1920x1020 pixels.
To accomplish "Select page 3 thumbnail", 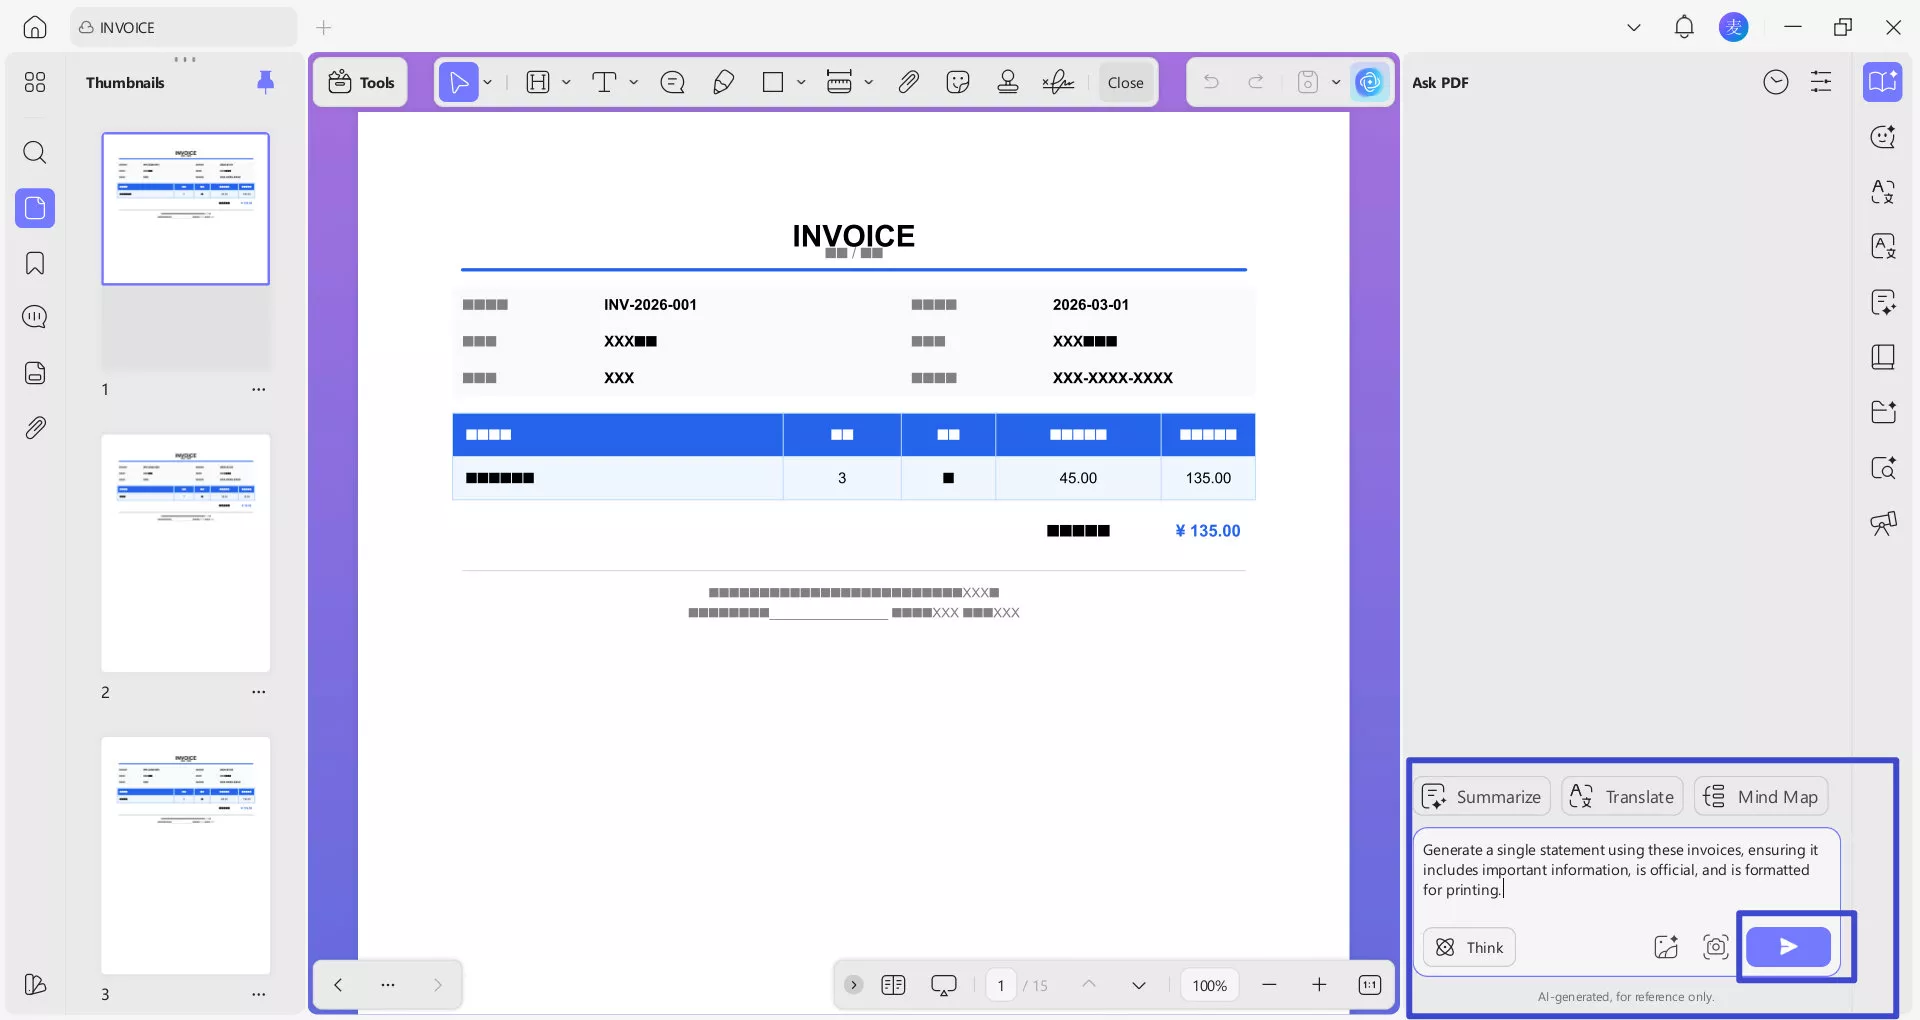I will point(186,856).
